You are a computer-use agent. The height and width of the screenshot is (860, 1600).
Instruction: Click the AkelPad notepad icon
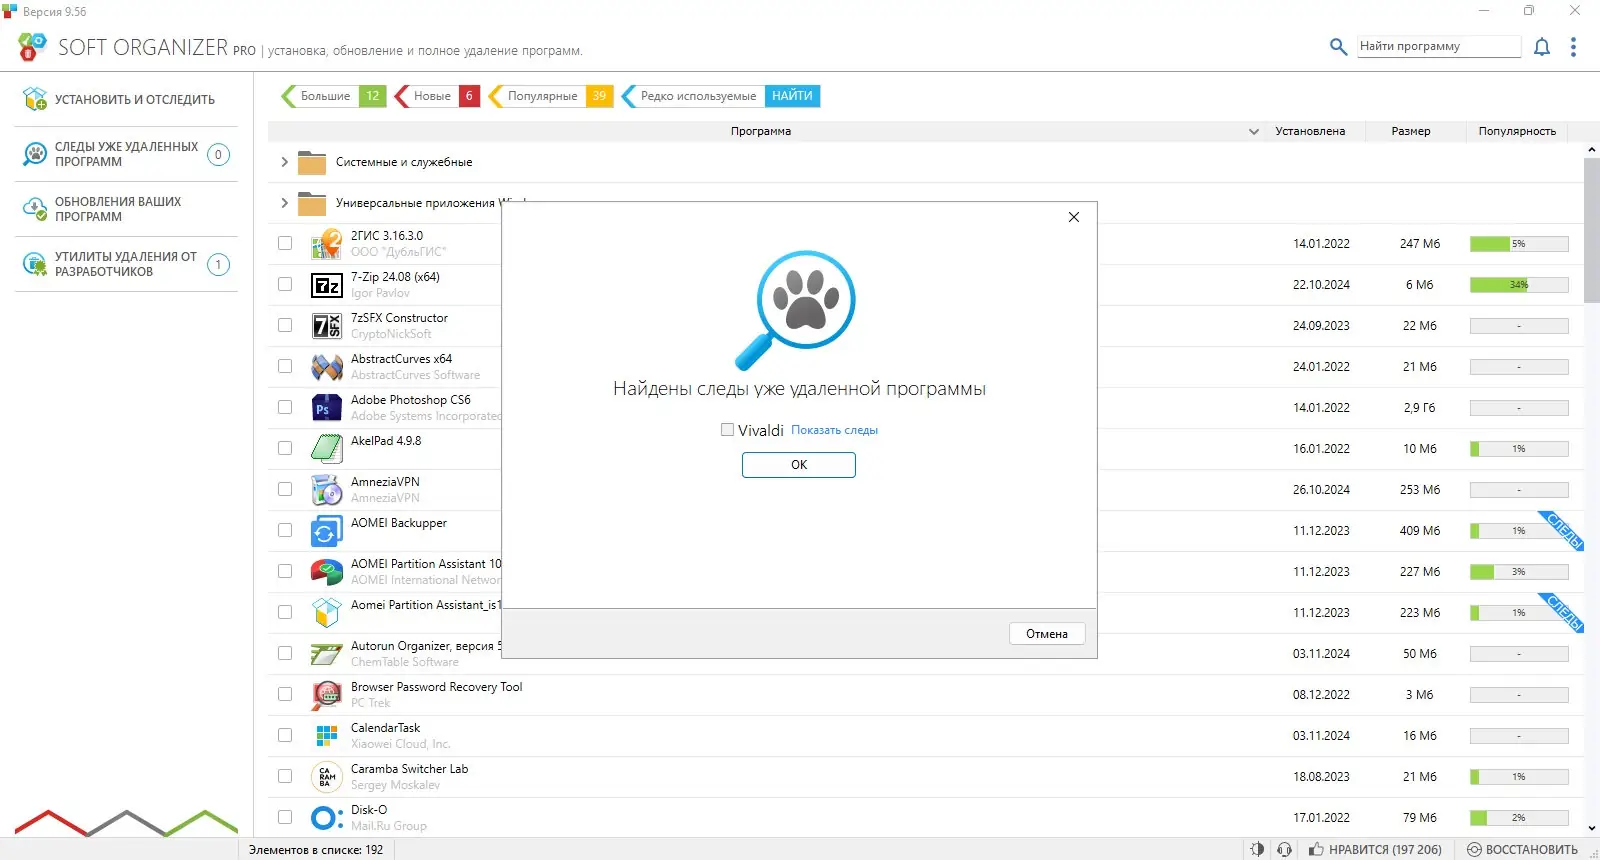click(327, 449)
